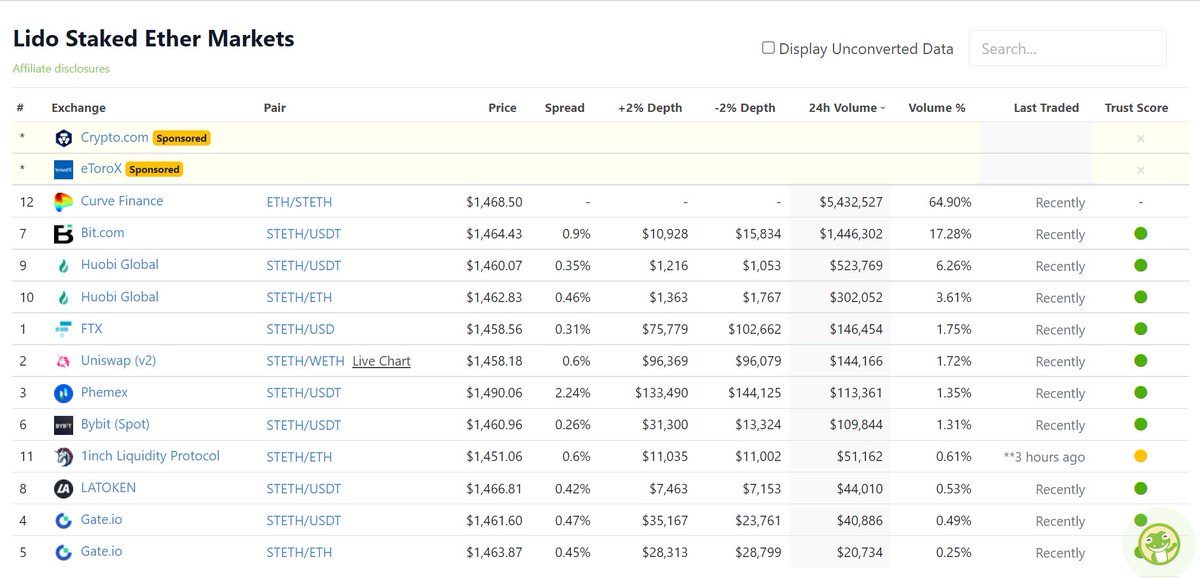1200x578 pixels.
Task: Select the **3 hours ago last traded text
Action: pos(1044,457)
